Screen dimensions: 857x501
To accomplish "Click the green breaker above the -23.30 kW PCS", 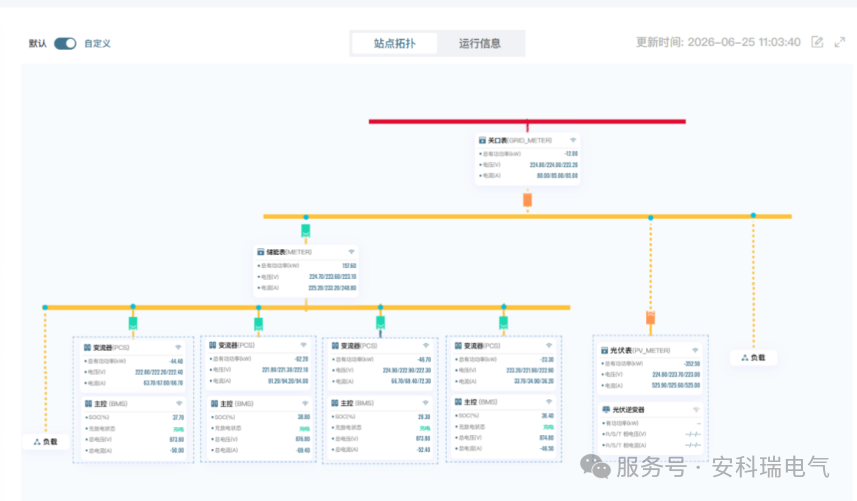I will (x=503, y=323).
